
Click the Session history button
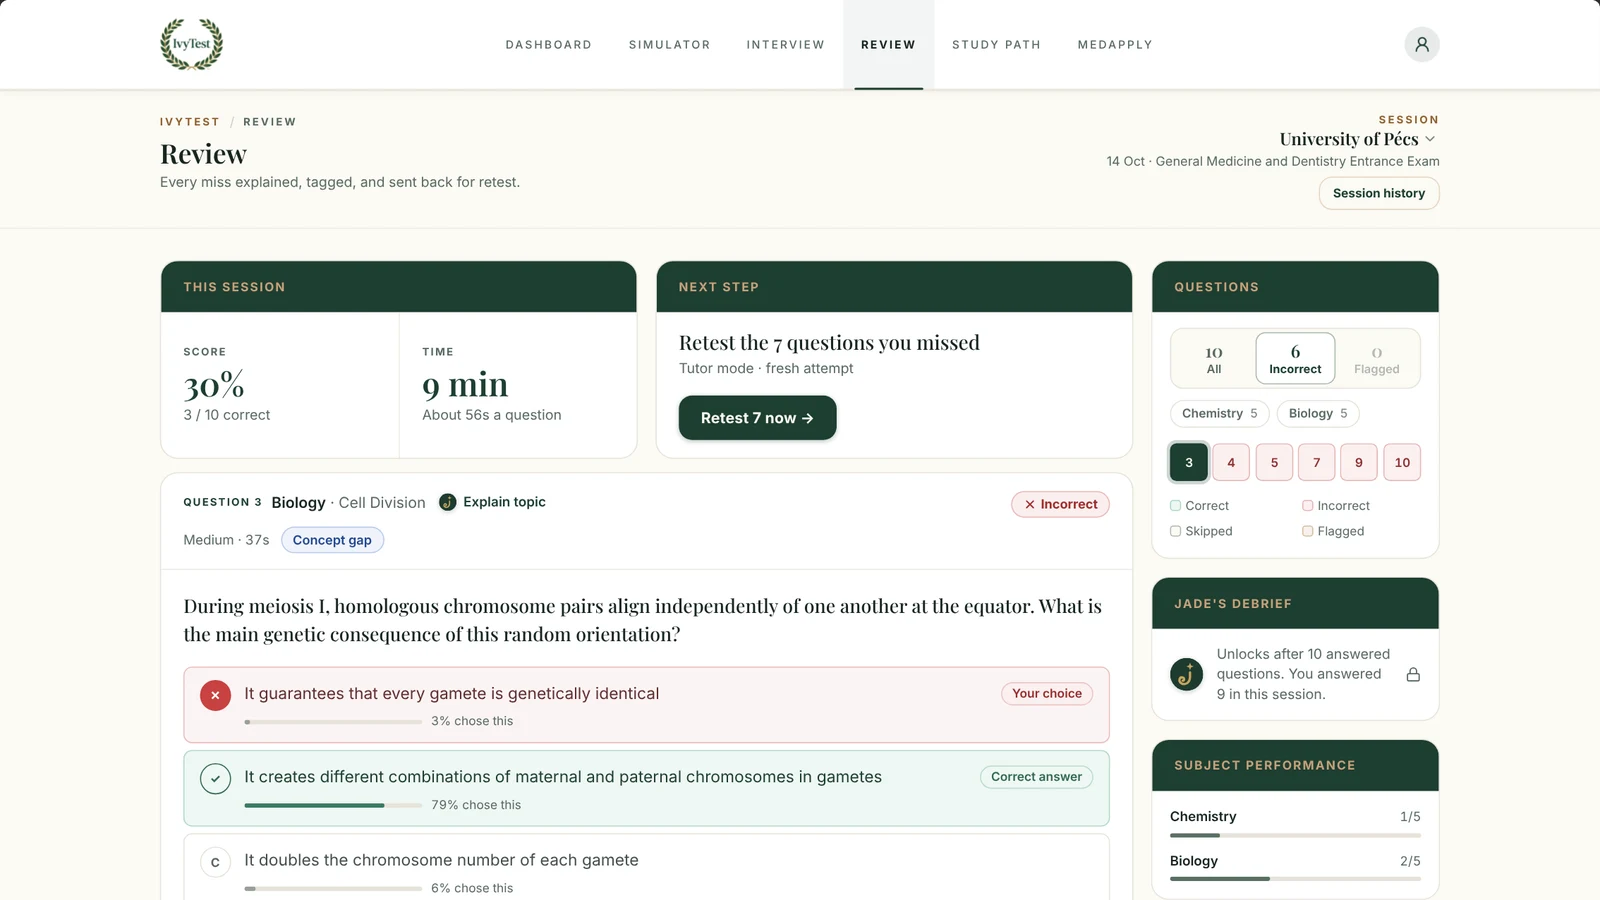click(x=1379, y=193)
